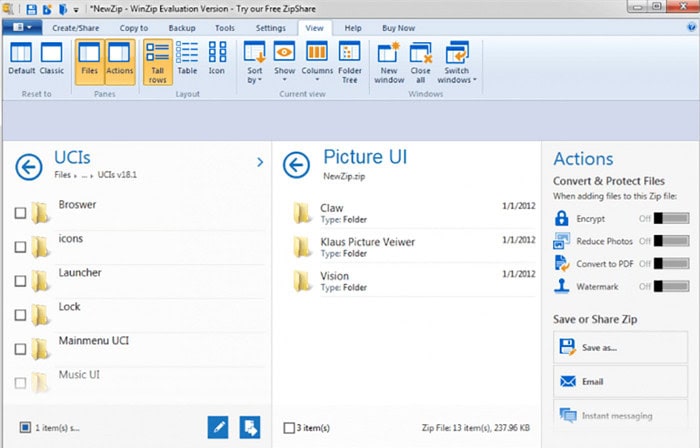Click the Vision folder icon

pos(302,280)
